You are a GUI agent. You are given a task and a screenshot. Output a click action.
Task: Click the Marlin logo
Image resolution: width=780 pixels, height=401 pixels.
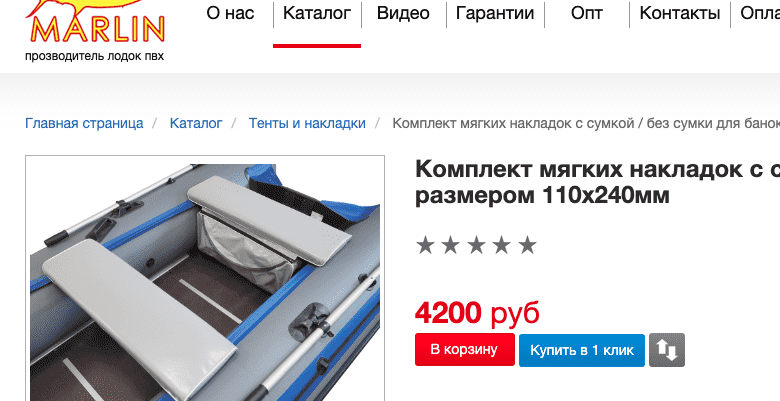tap(95, 22)
